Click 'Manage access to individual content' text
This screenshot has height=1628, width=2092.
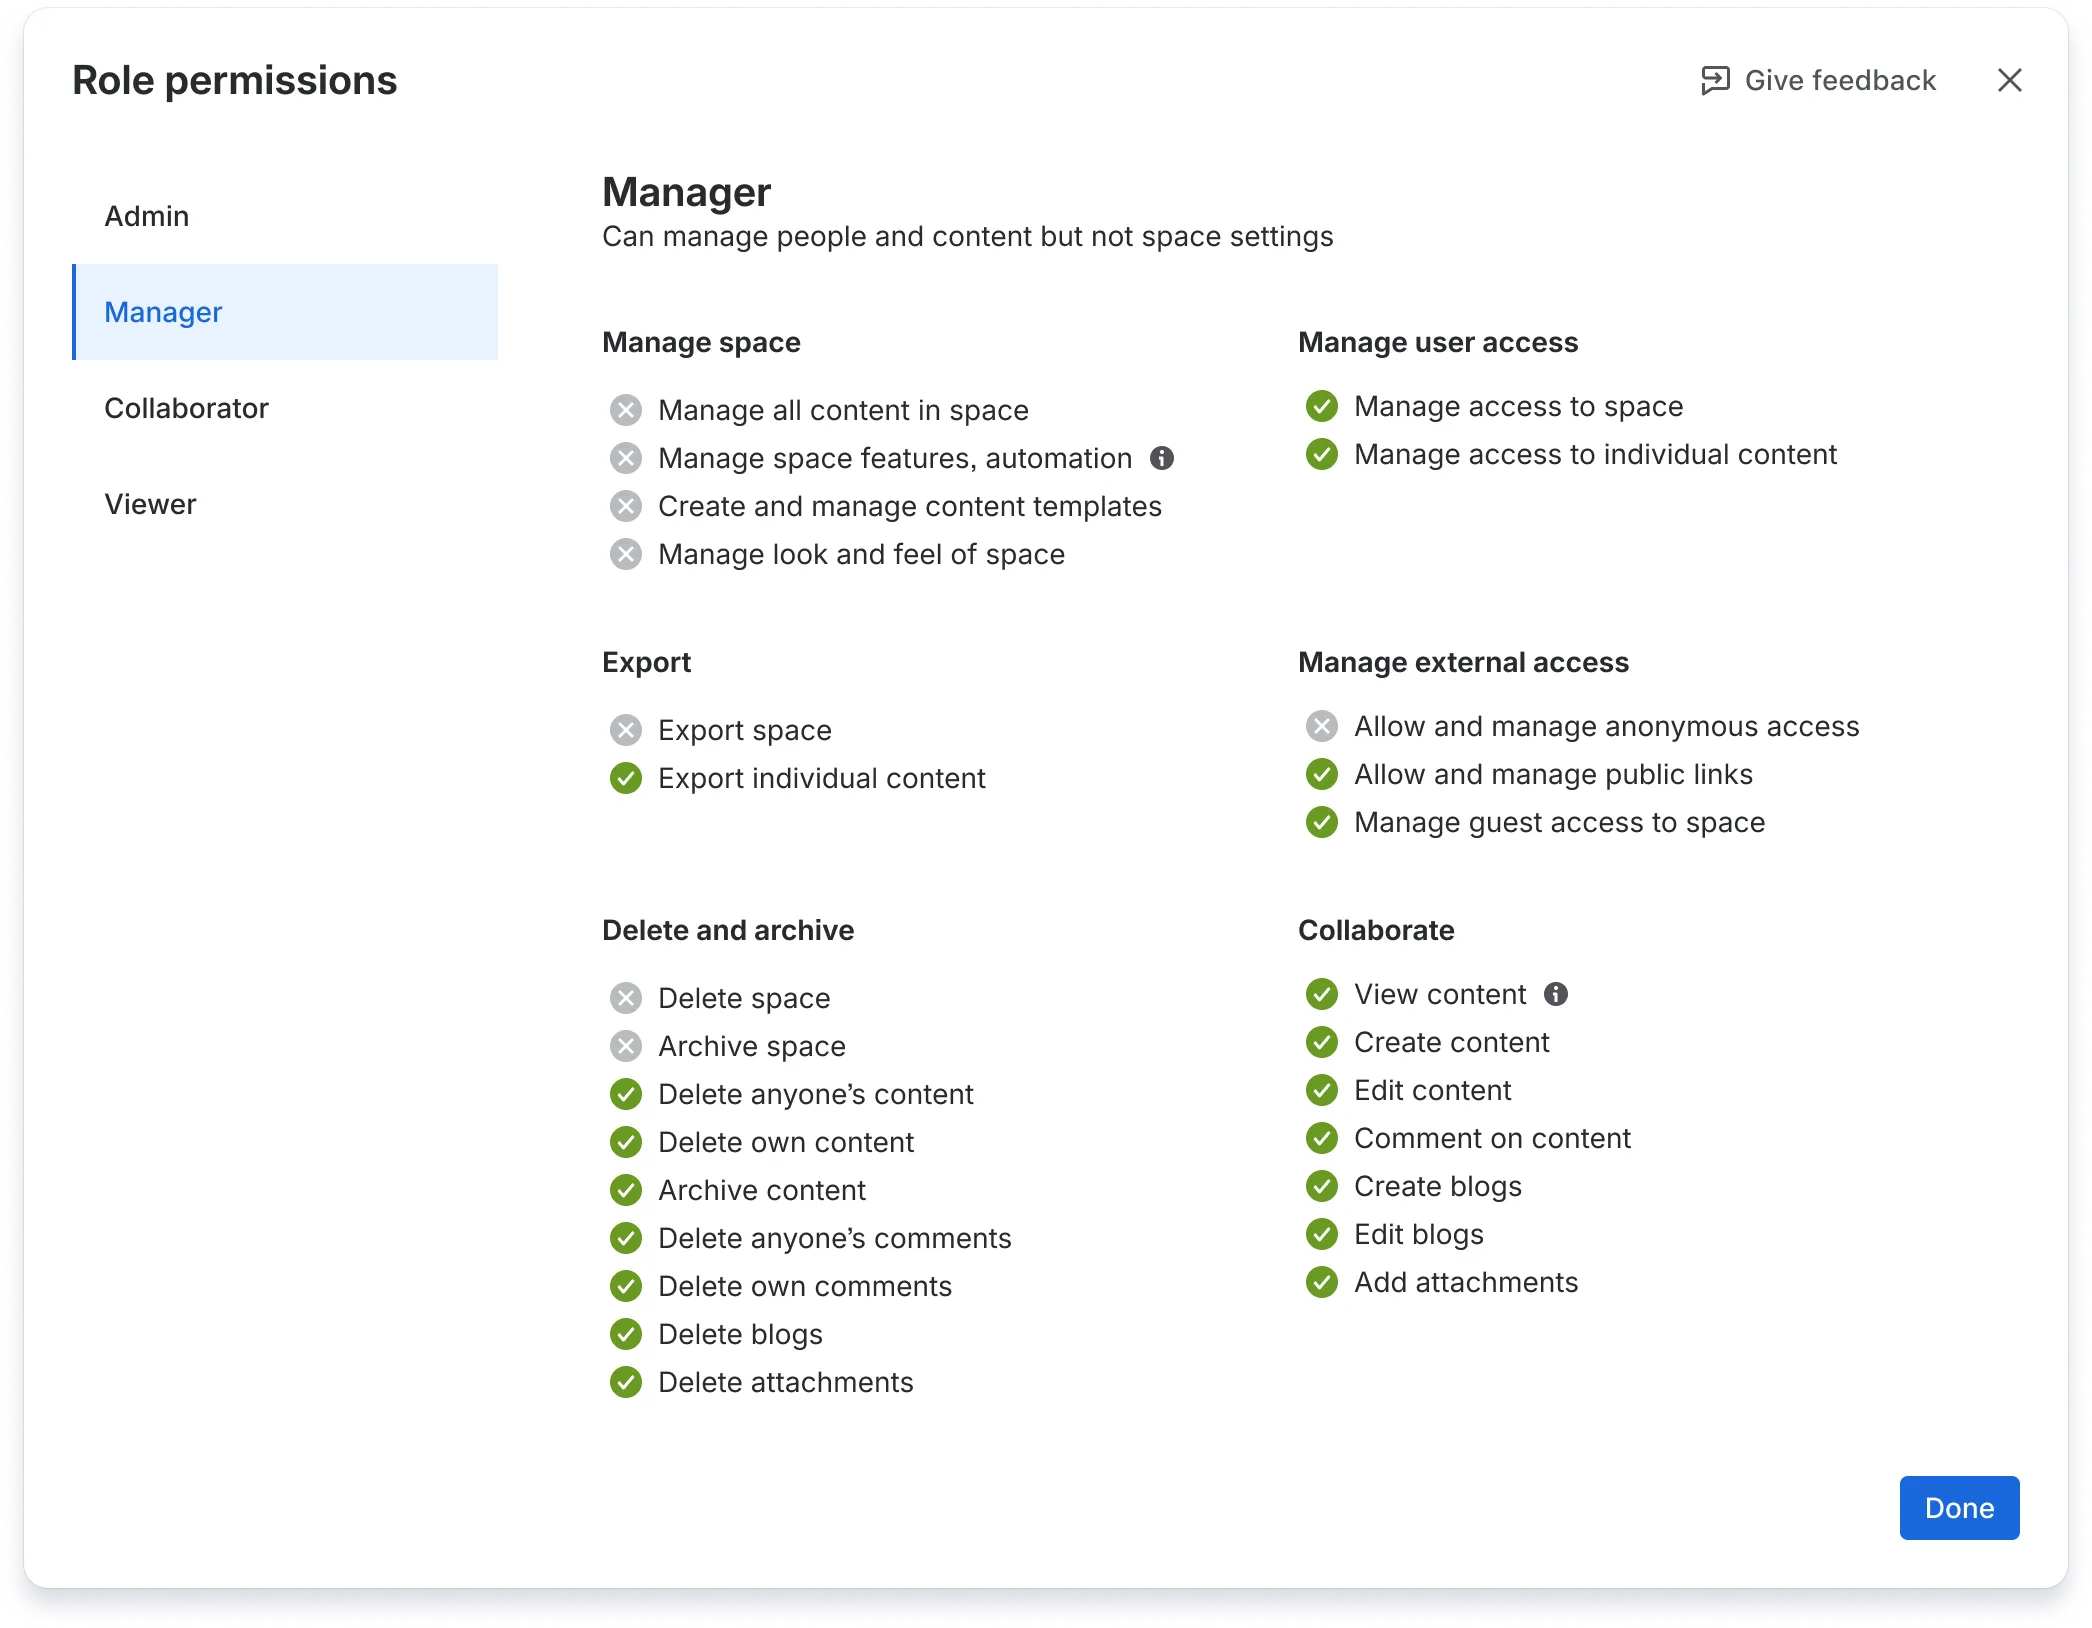tap(1595, 454)
